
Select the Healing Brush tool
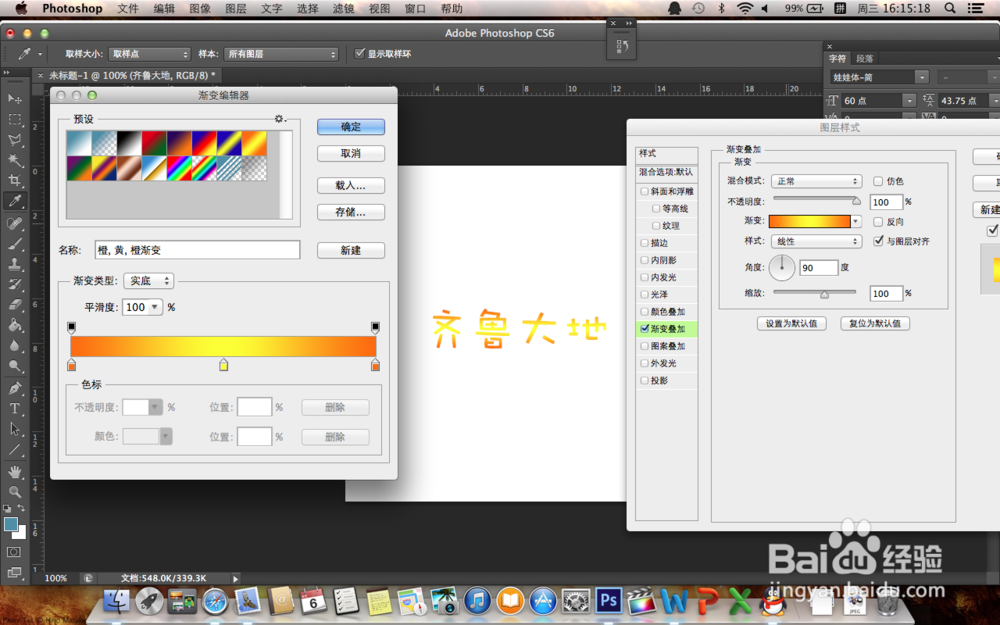point(14,223)
